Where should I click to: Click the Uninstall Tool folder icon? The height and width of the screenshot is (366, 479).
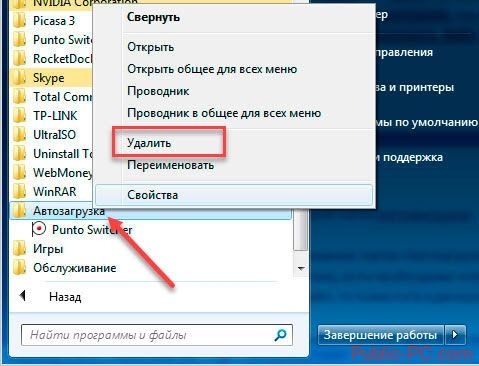point(19,154)
